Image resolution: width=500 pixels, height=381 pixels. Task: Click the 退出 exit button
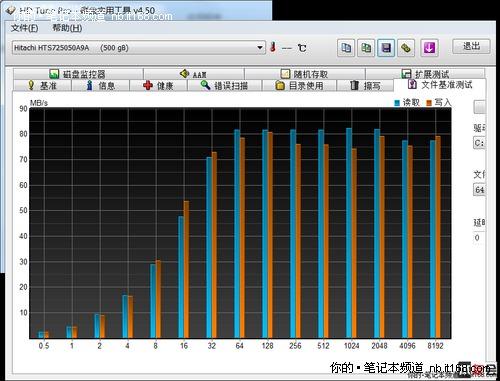click(471, 46)
